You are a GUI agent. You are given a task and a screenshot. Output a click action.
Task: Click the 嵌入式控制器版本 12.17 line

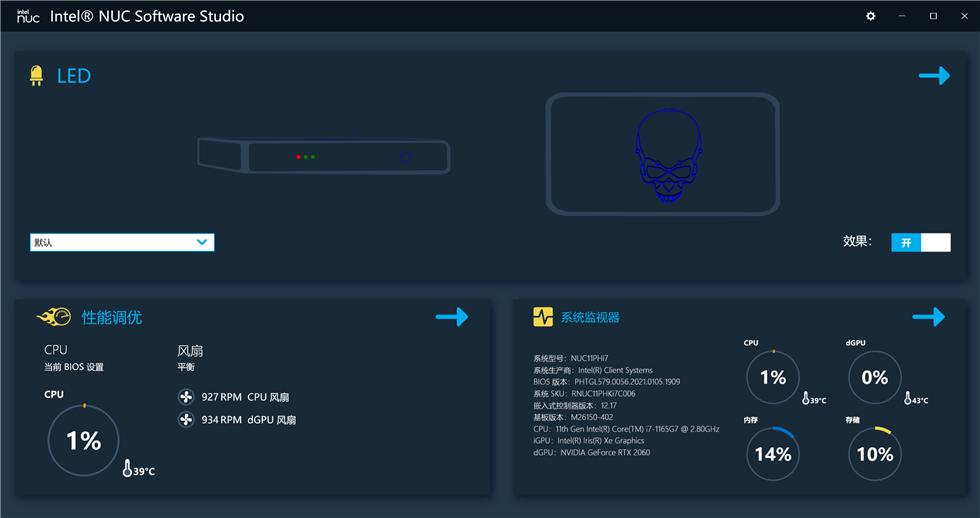(575, 406)
